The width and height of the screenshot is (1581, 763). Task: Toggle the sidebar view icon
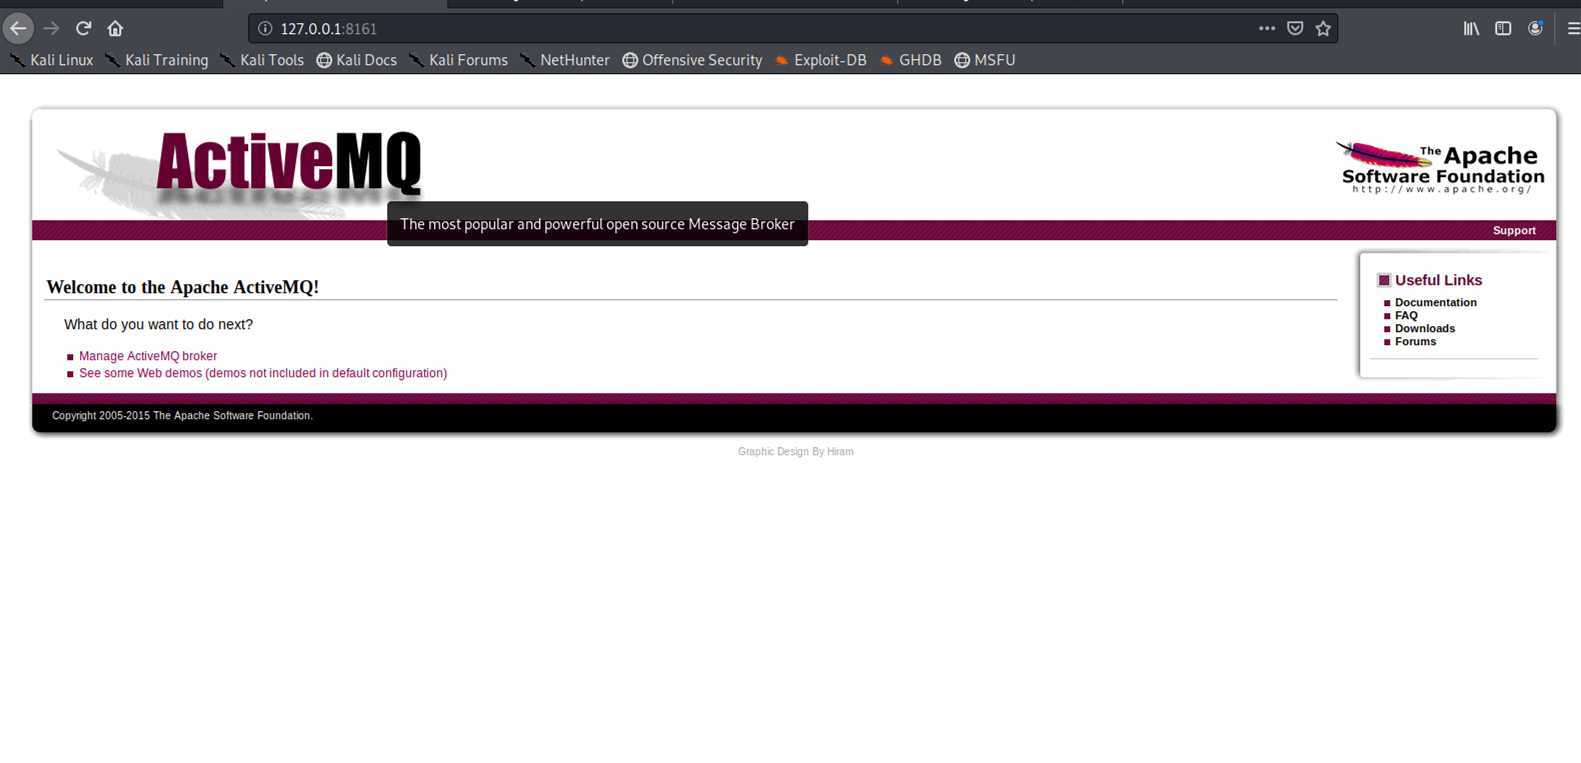click(1503, 28)
